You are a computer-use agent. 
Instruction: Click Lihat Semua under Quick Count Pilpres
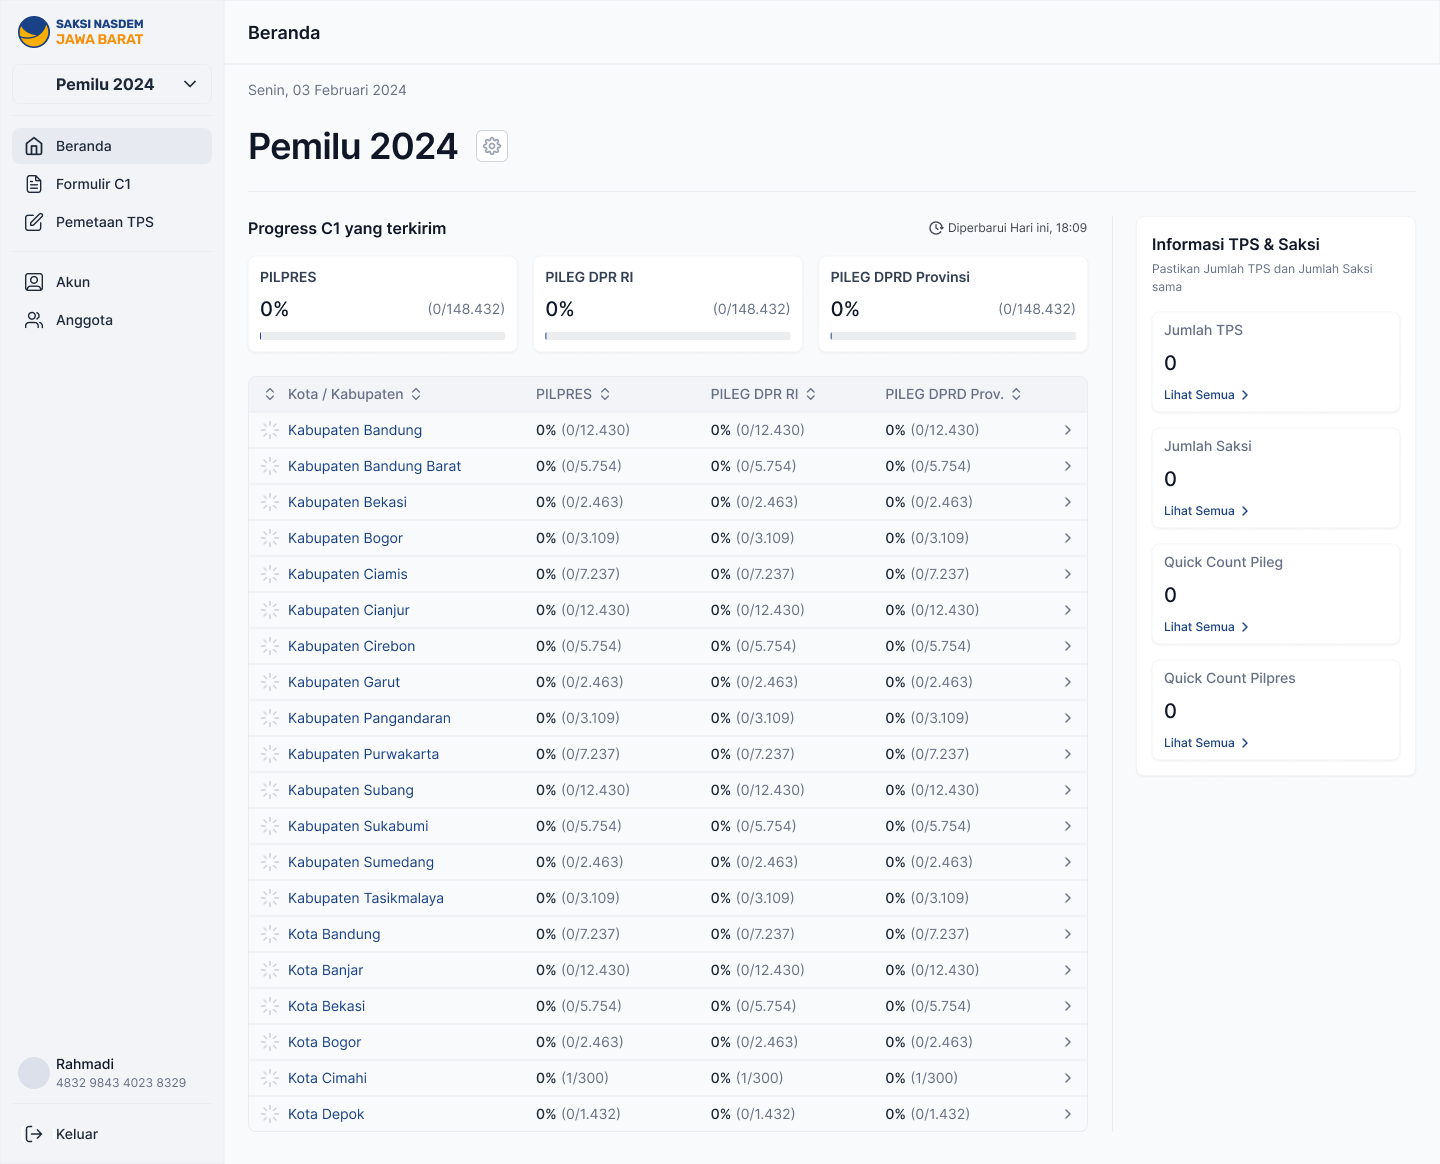point(1206,743)
